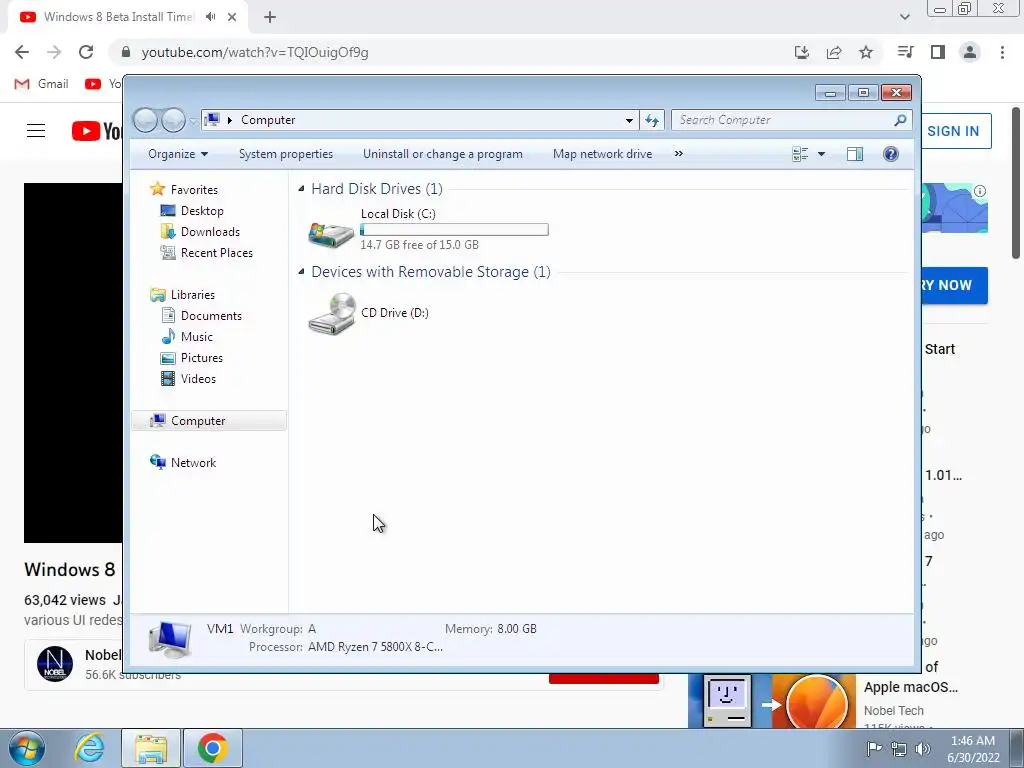Select the Local Disk (C:) drive icon
Image resolution: width=1024 pixels, height=768 pixels.
coord(331,233)
